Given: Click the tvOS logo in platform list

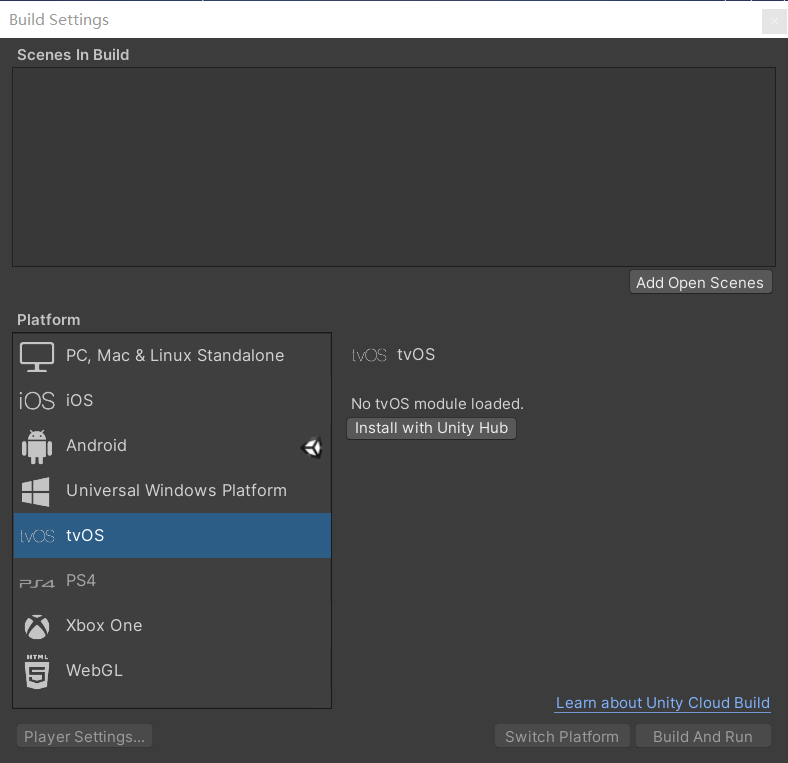Looking at the screenshot, I should [x=37, y=536].
